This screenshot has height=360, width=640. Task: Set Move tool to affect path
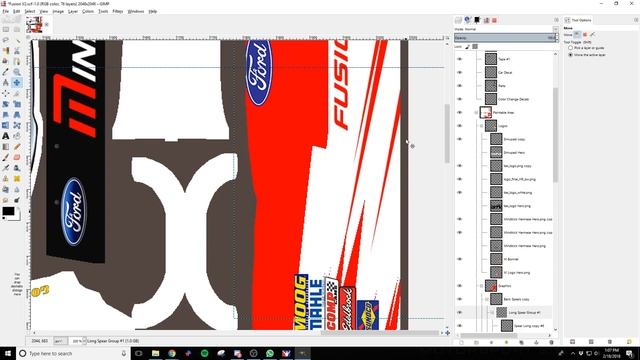[592, 35]
